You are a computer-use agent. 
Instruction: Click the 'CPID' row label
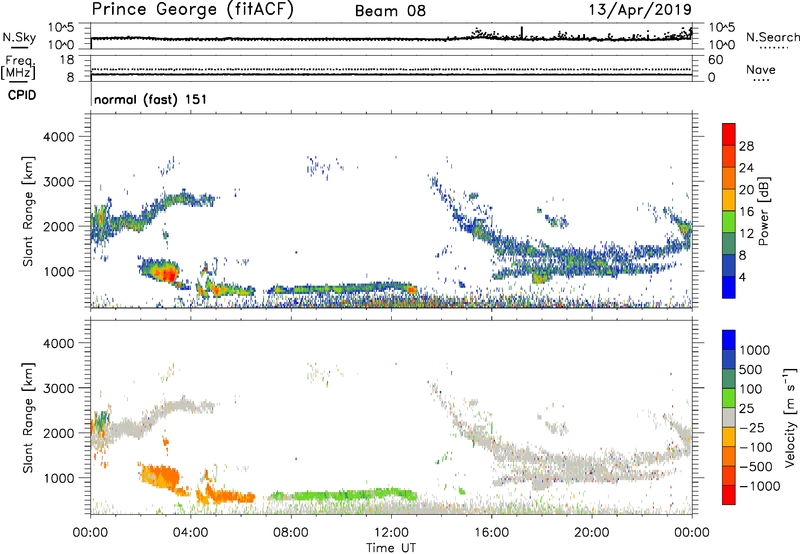tap(22, 95)
